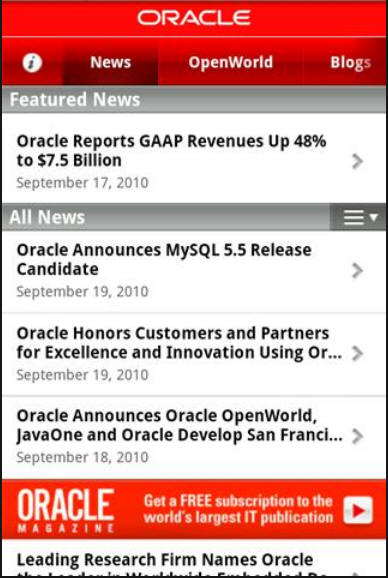Tap the chevron on the GAAP Revenues story

(357, 161)
